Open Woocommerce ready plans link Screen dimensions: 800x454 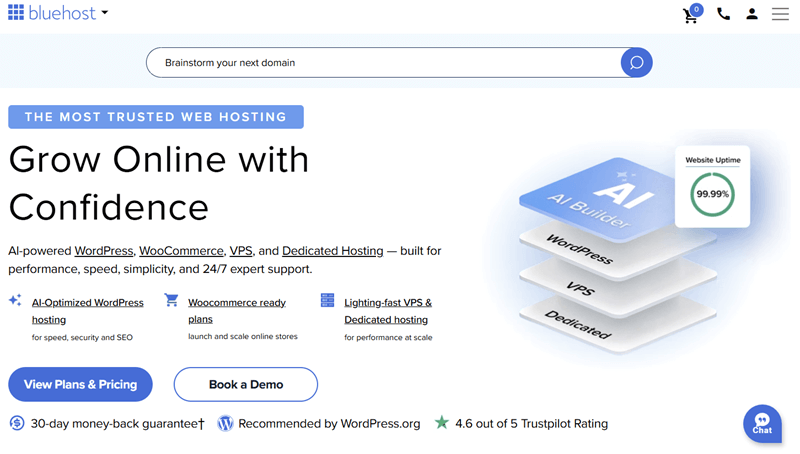pos(237,311)
